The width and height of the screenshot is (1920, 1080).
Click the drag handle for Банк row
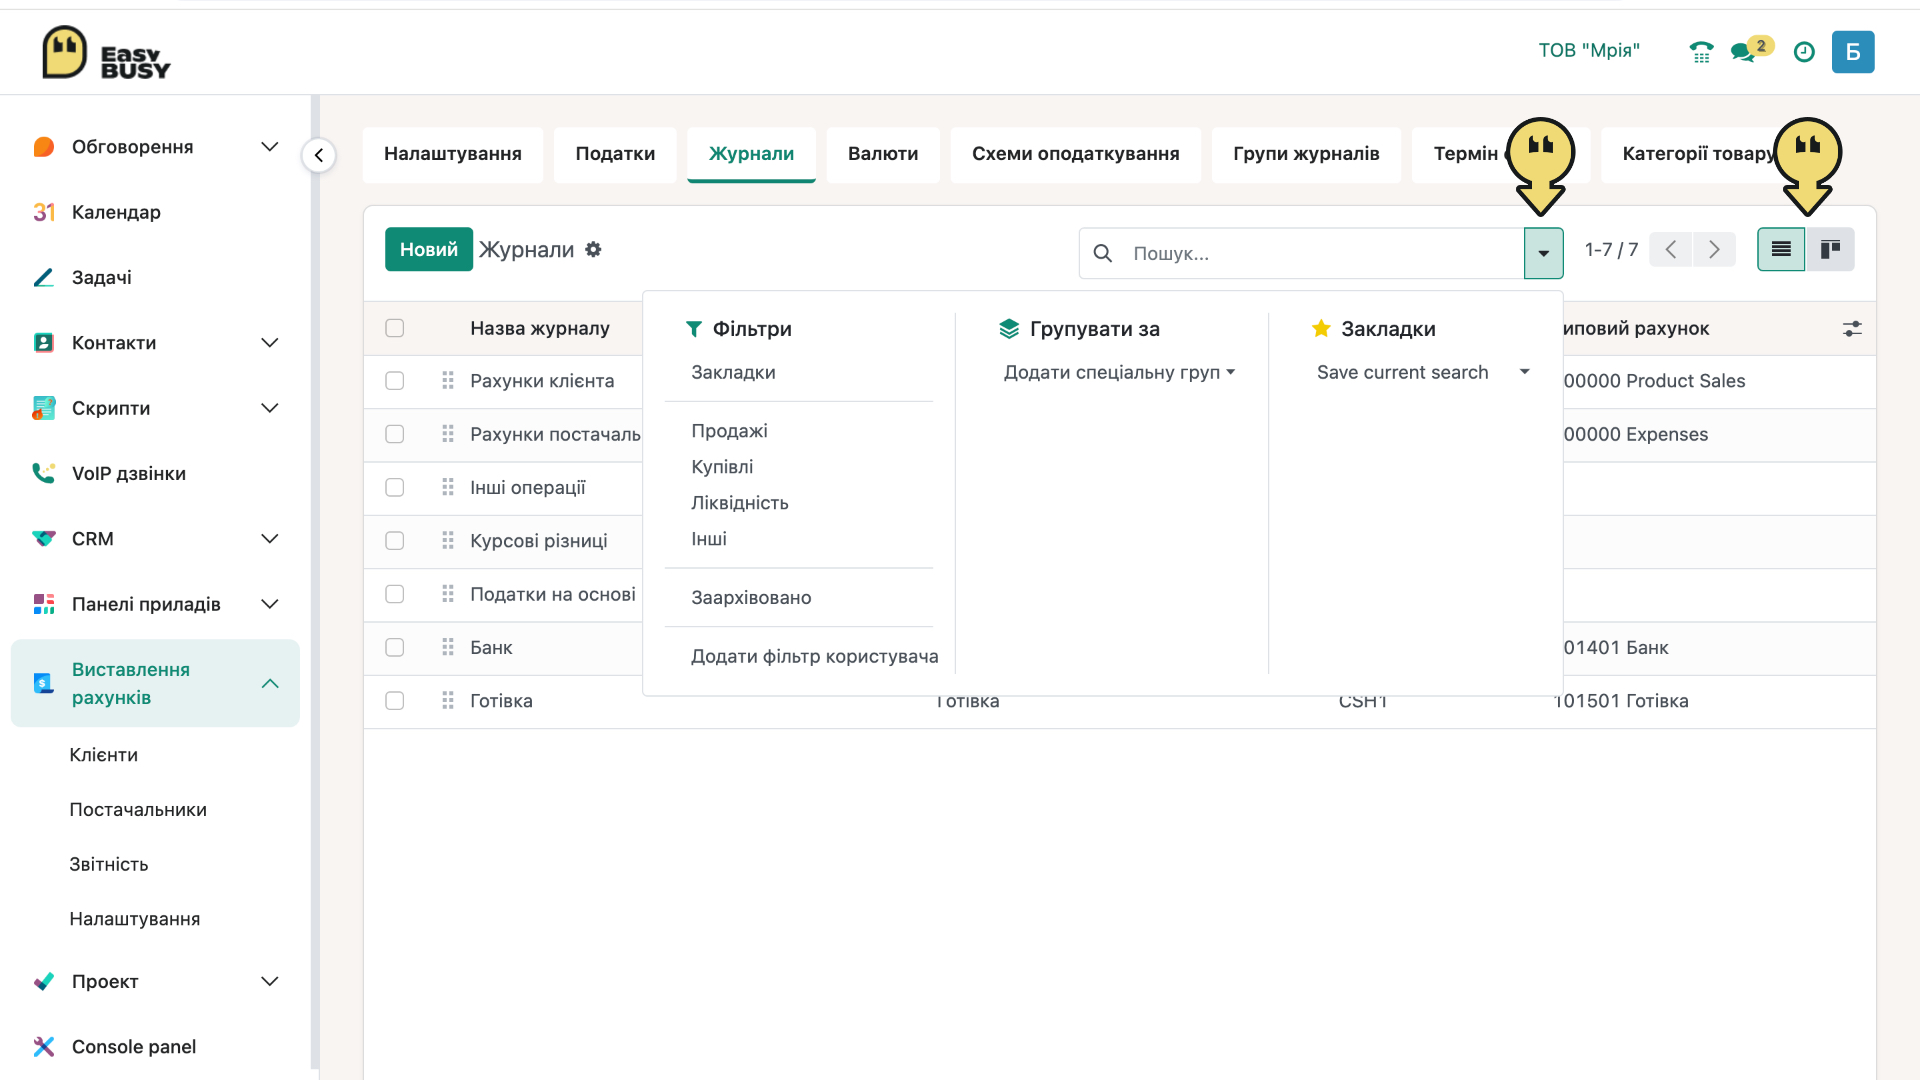pyautogui.click(x=448, y=647)
